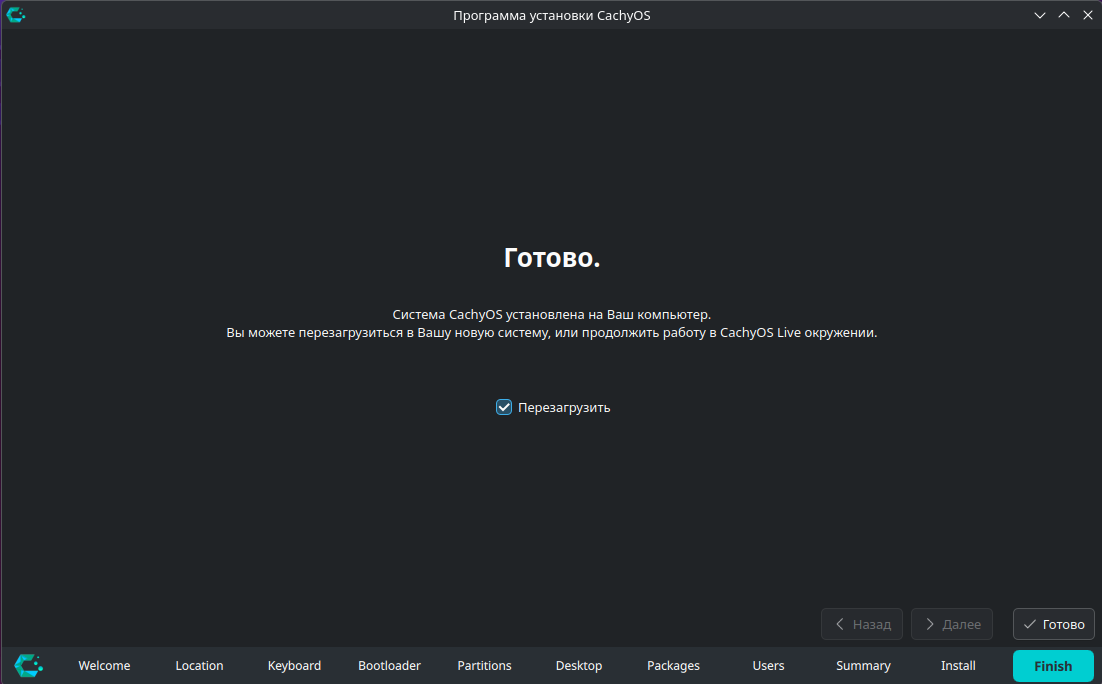Select the Location step
The image size is (1102, 684).
tap(200, 665)
